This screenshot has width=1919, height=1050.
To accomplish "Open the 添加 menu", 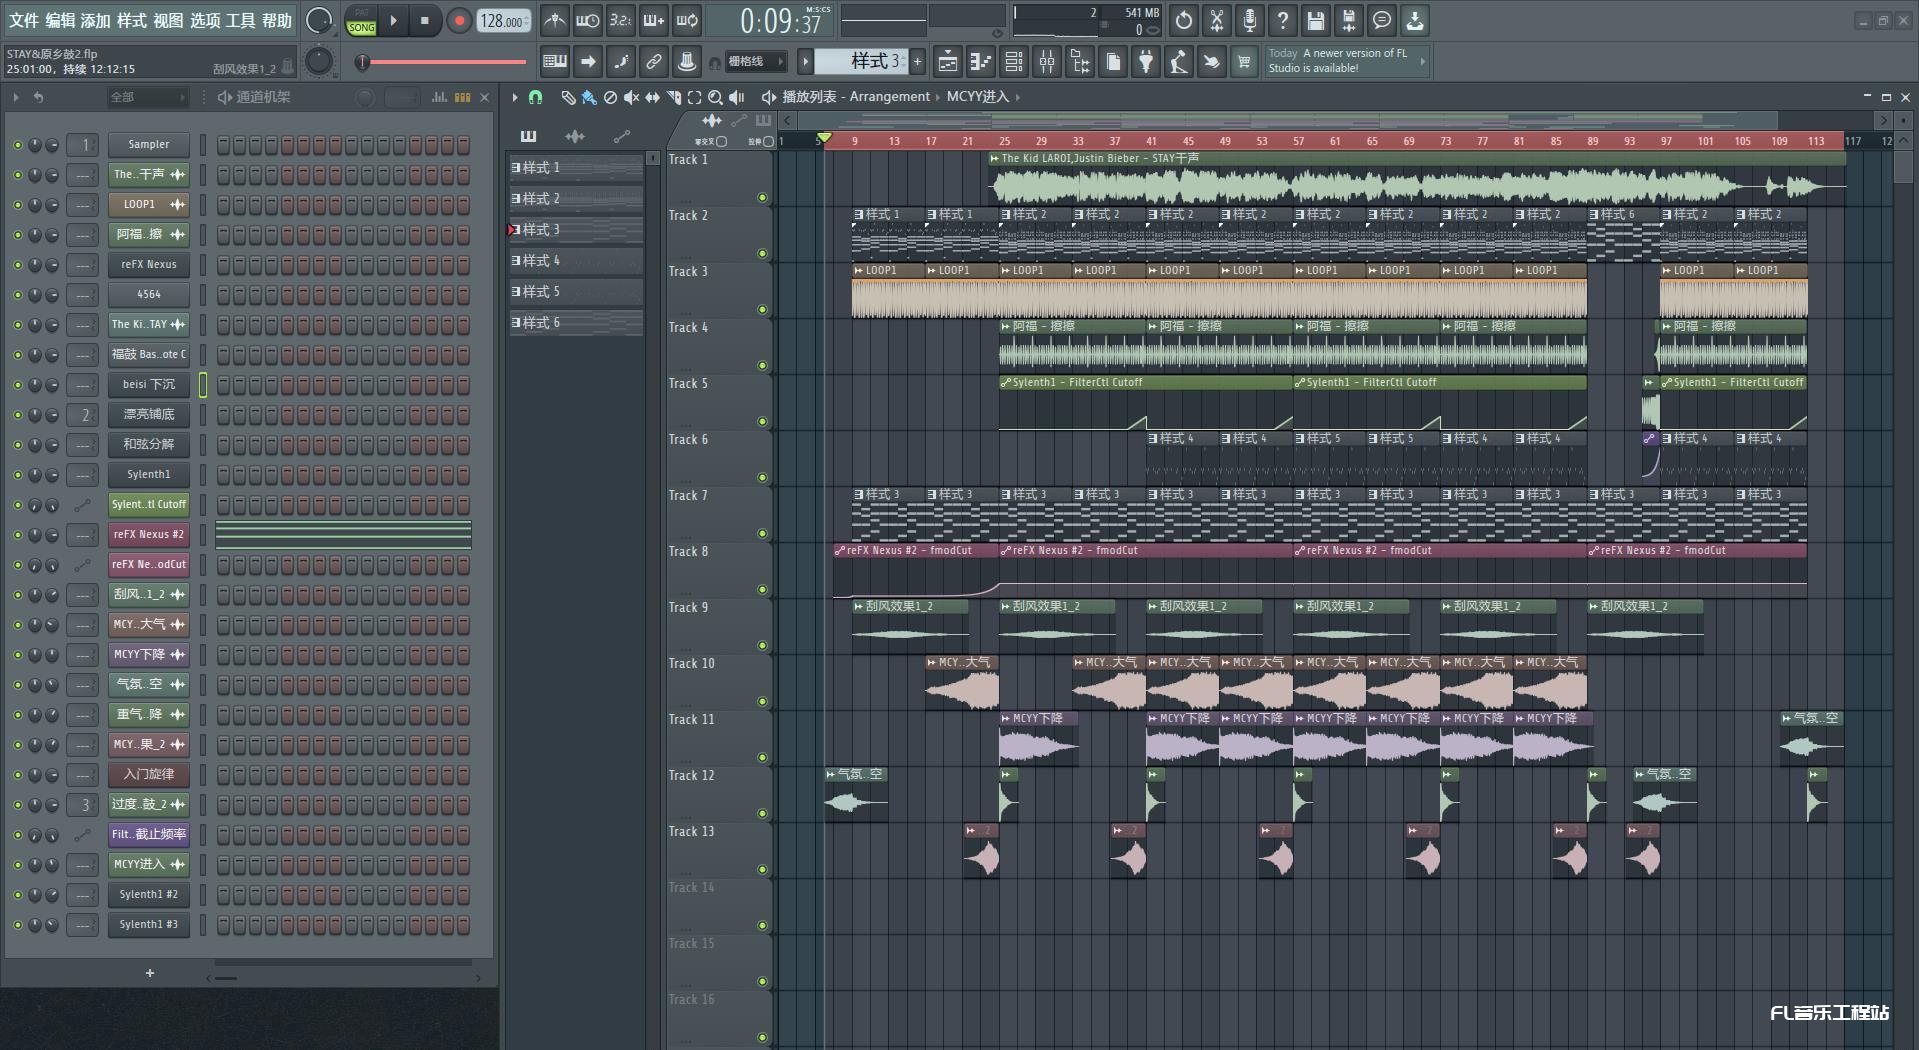I will tap(96, 21).
